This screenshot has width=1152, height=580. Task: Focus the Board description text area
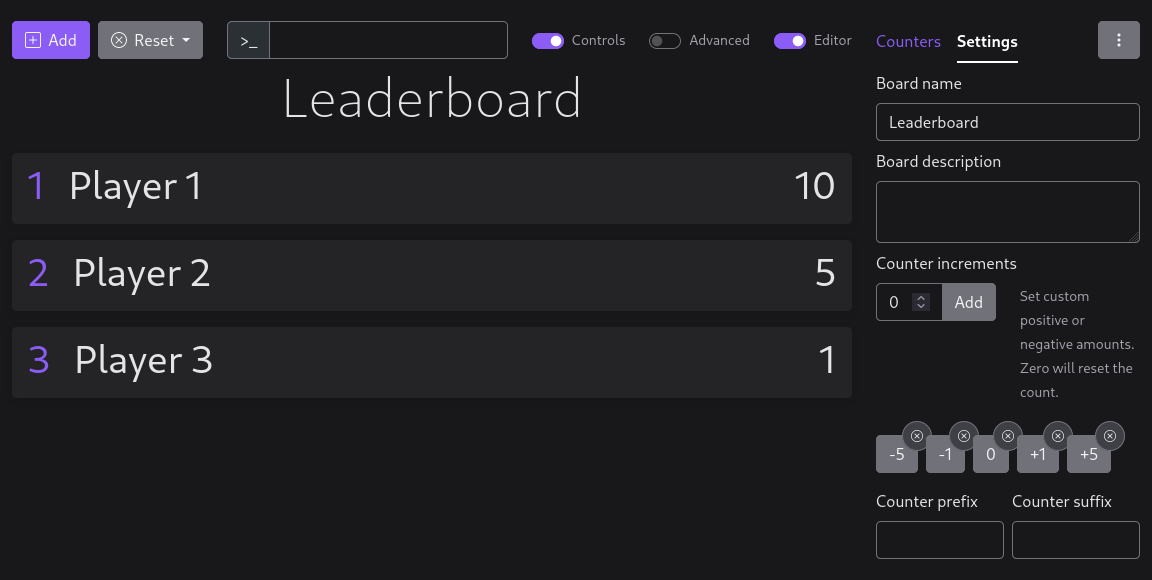pyautogui.click(x=1007, y=211)
